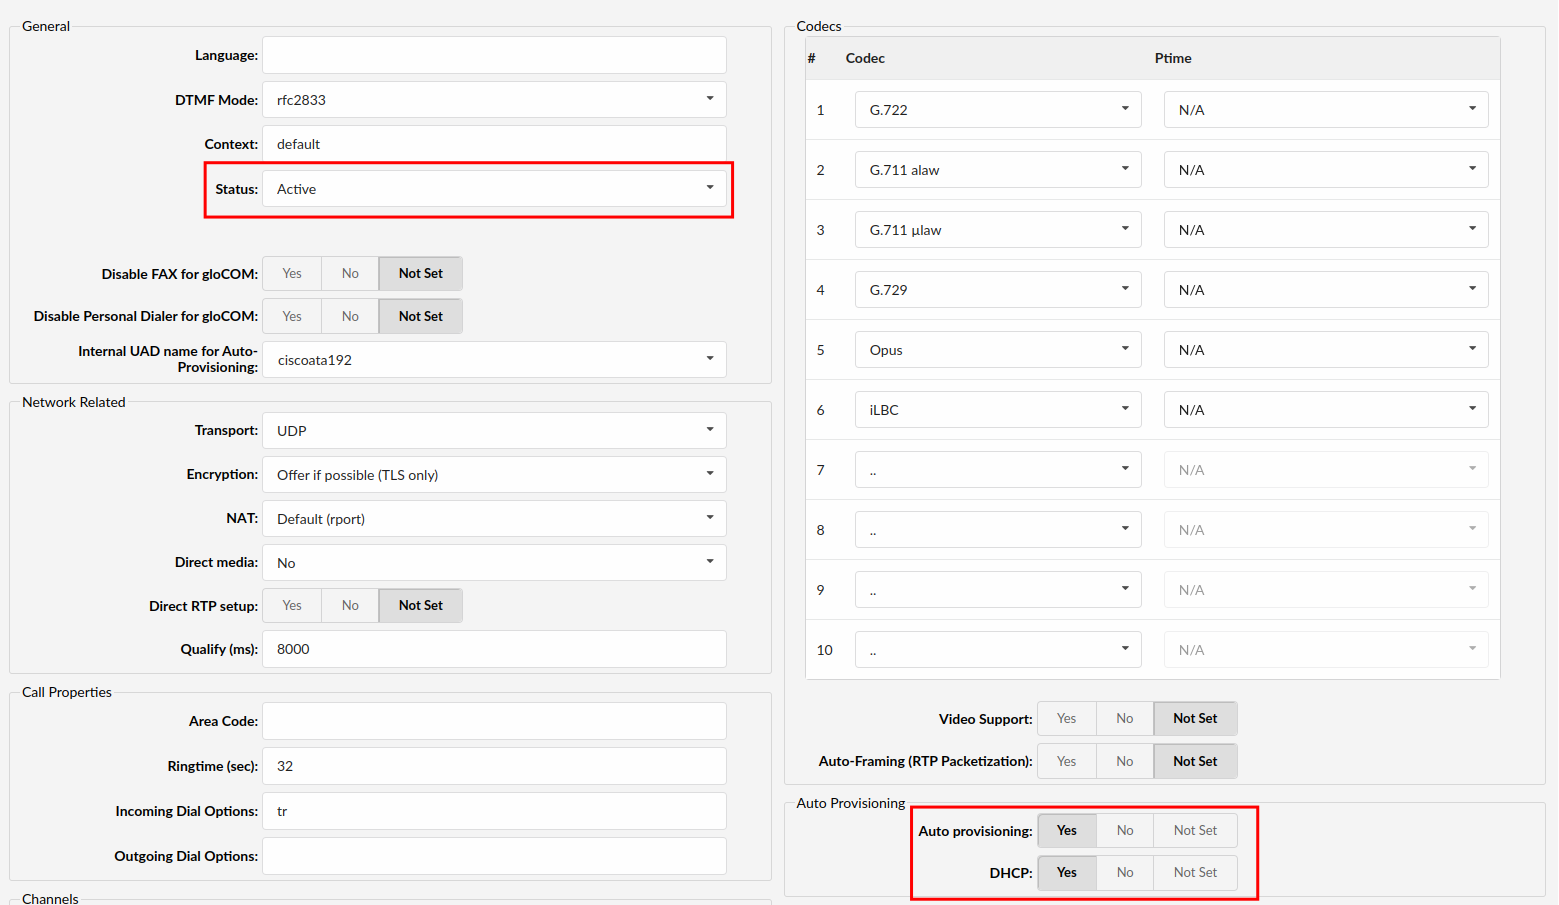Open Ptime dropdown for codec row 5
1559x905 pixels.
(x=1326, y=350)
